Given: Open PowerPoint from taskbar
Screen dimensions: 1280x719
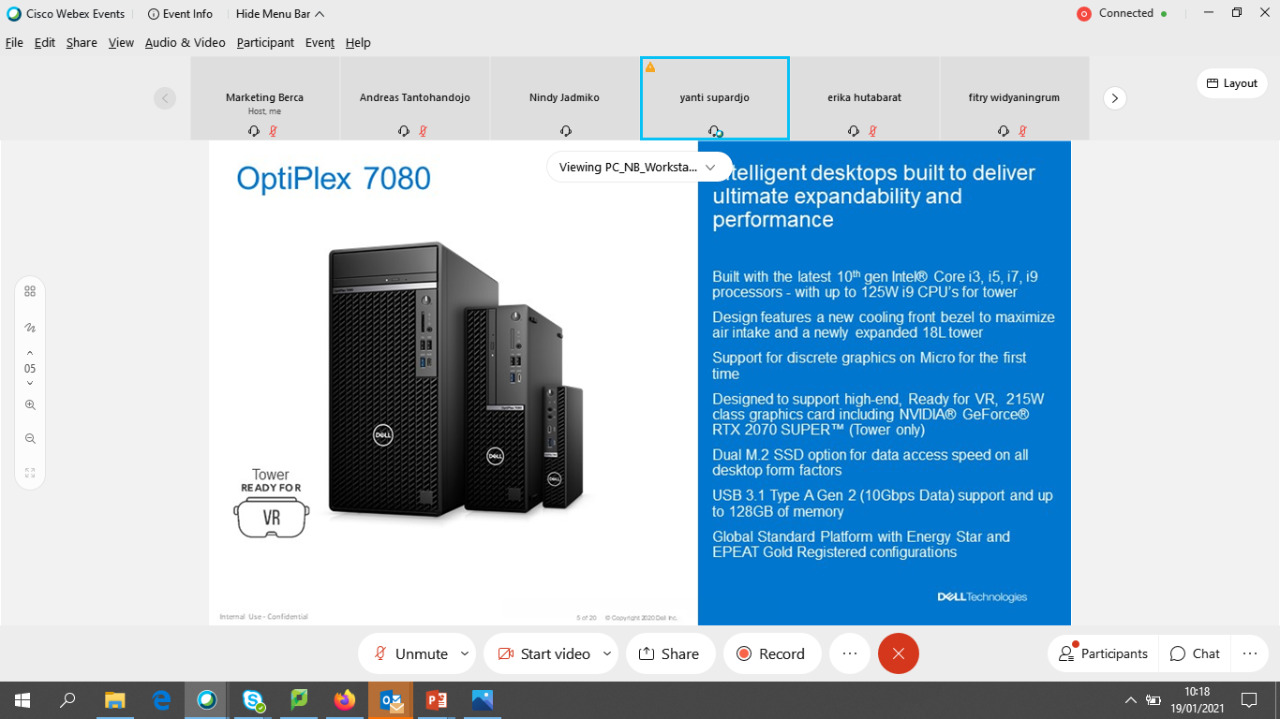Looking at the screenshot, I should 437,700.
